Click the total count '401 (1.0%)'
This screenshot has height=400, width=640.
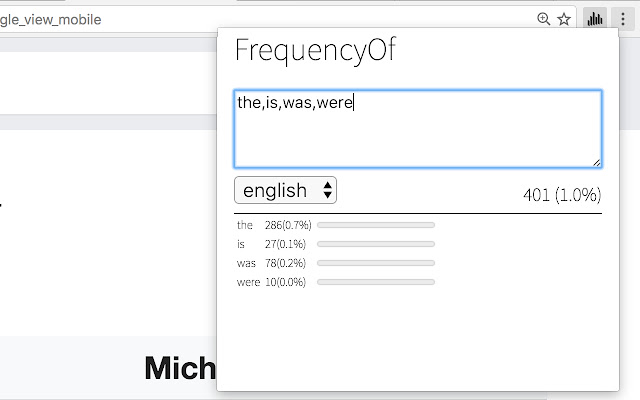(x=561, y=194)
